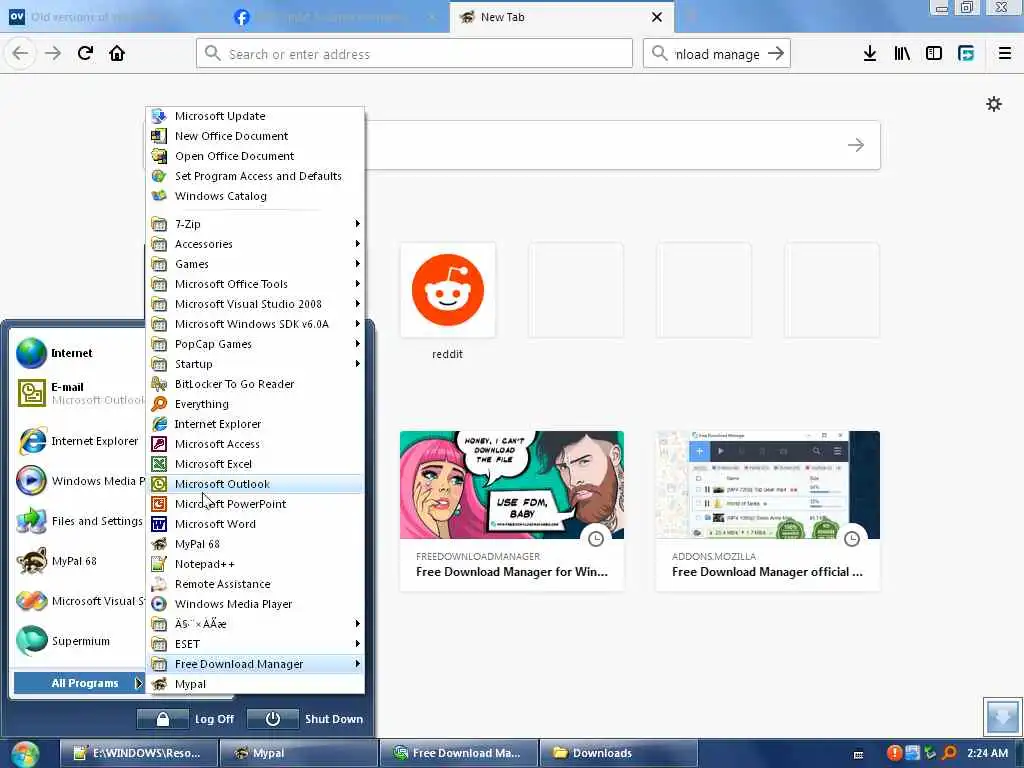The image size is (1024, 768).
Task: Click the browser Forward arrow
Action: (x=53, y=54)
